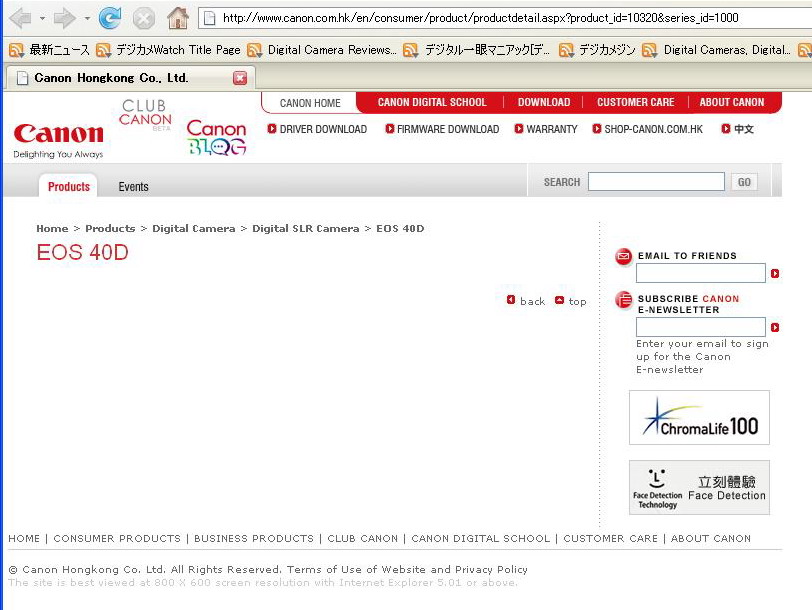Click footer ABOUT CANON link
This screenshot has height=610, width=812.
(710, 539)
